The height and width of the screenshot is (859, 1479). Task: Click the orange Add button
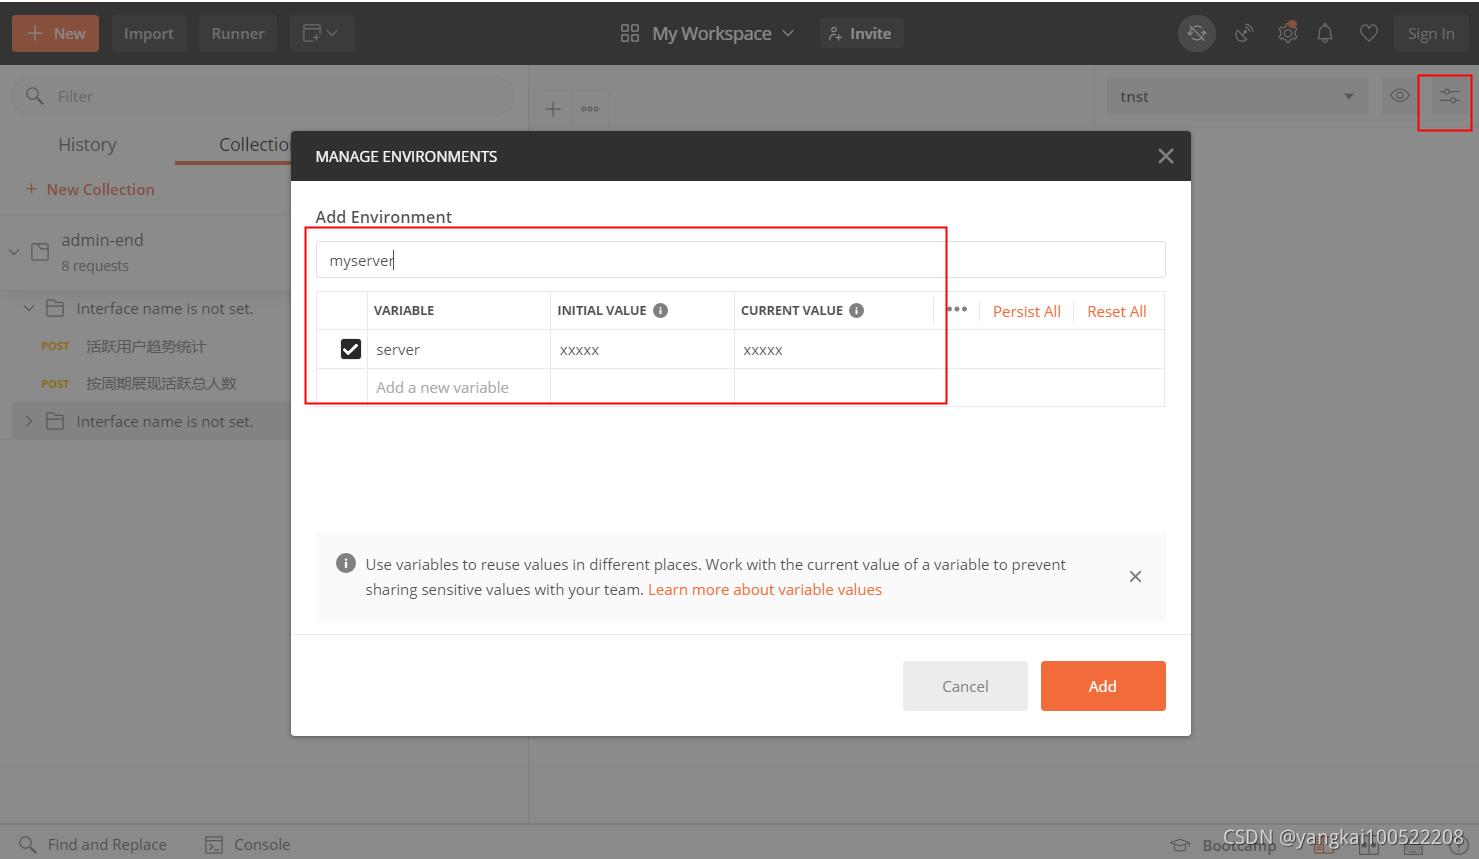[x=1103, y=686]
